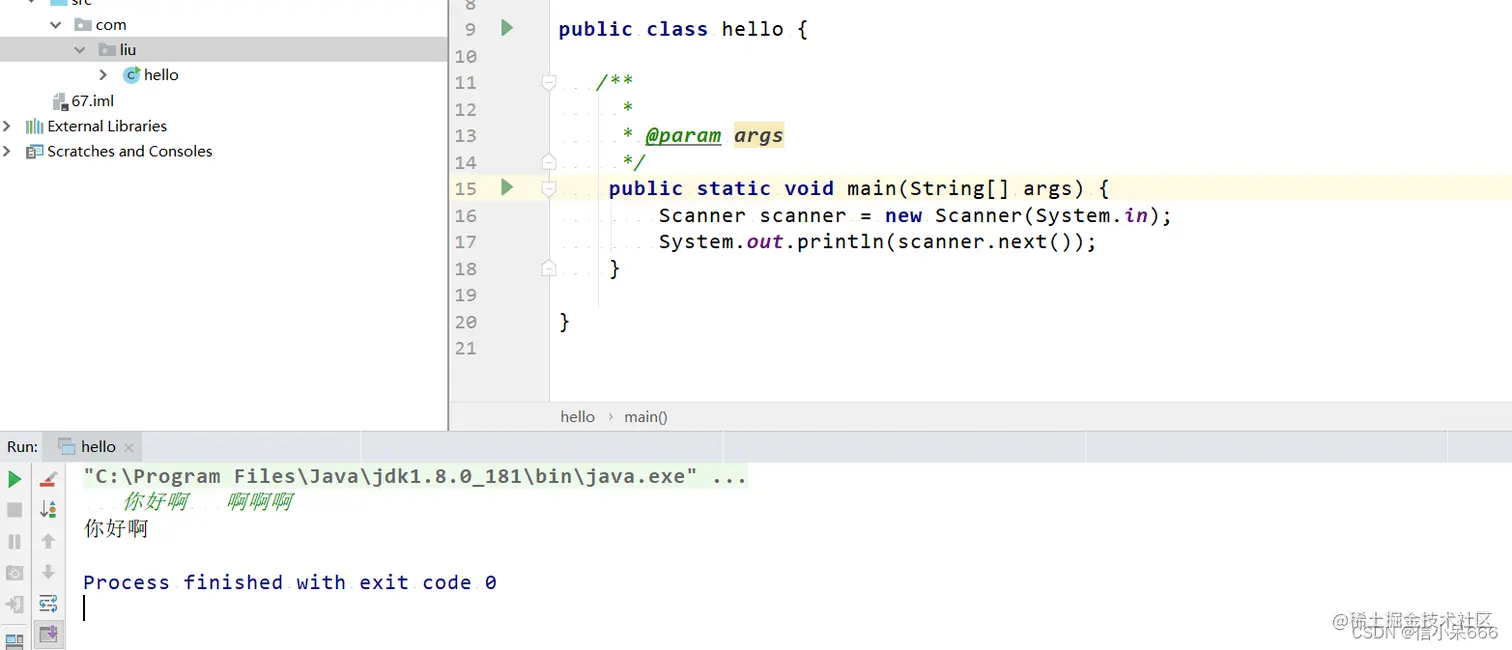This screenshot has width=1512, height=650.
Task: Expand the hello class node
Action: click(x=103, y=75)
